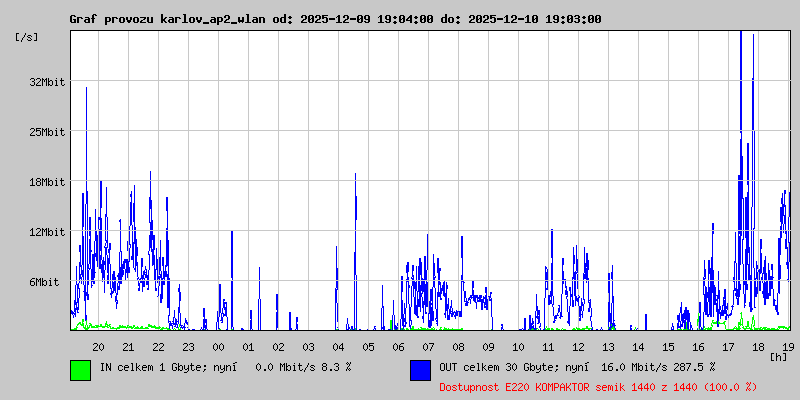Viewport: 800px width, 400px height.
Task: Click the '25Mbit' y-axis label
Action: coord(47,132)
